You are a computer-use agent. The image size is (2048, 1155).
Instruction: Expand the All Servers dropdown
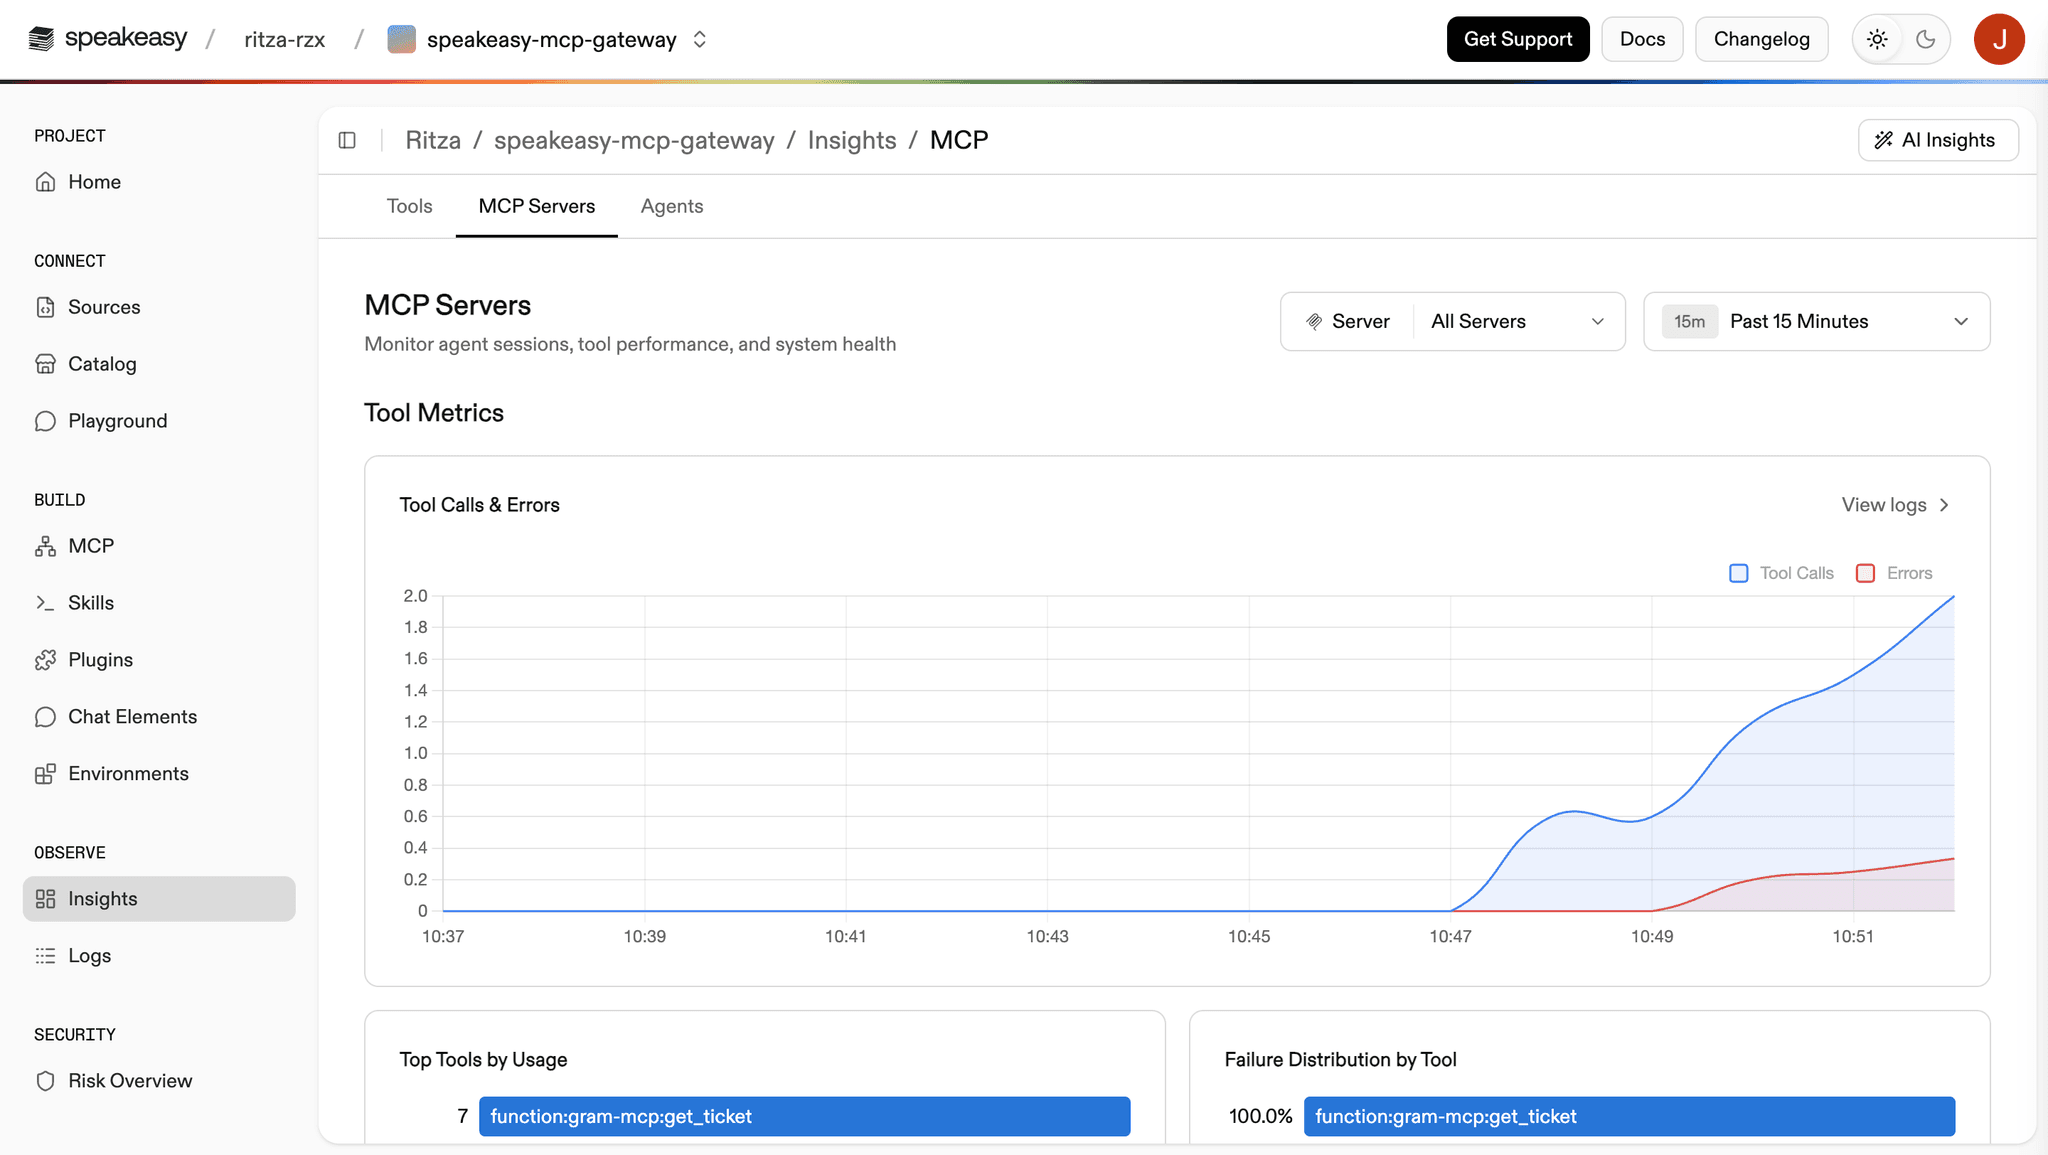(1517, 321)
